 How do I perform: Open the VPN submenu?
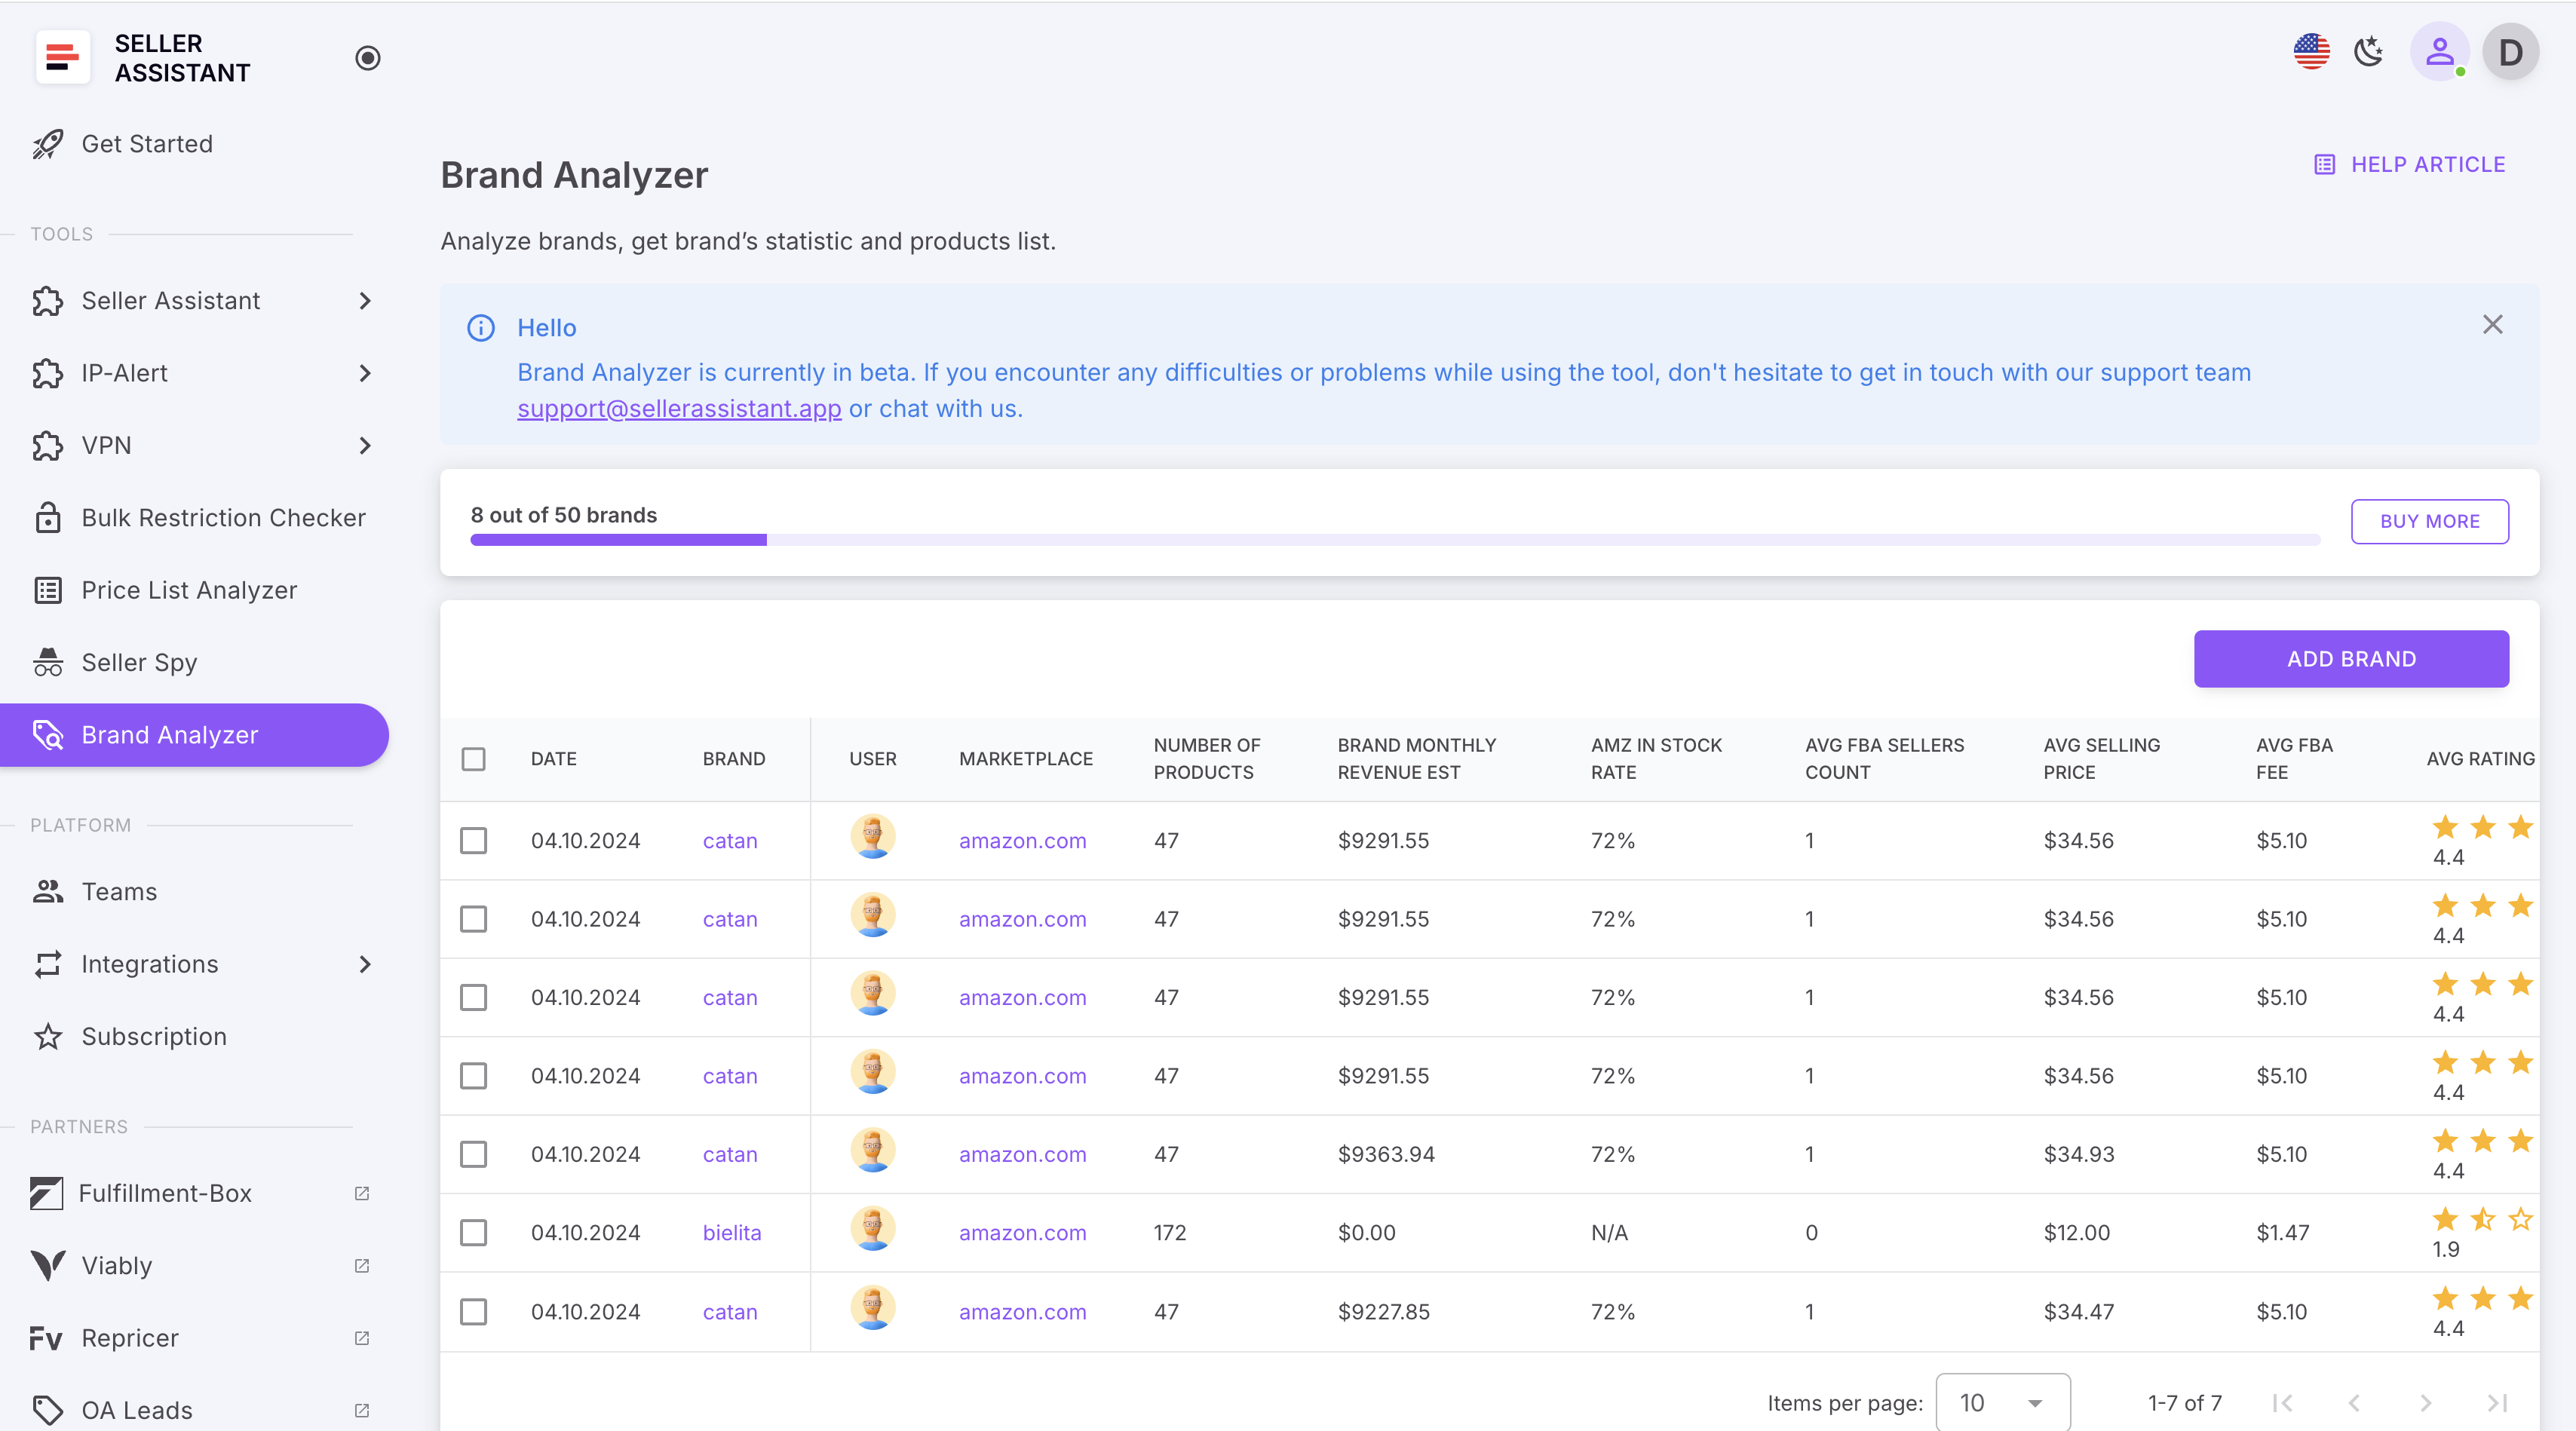point(364,445)
